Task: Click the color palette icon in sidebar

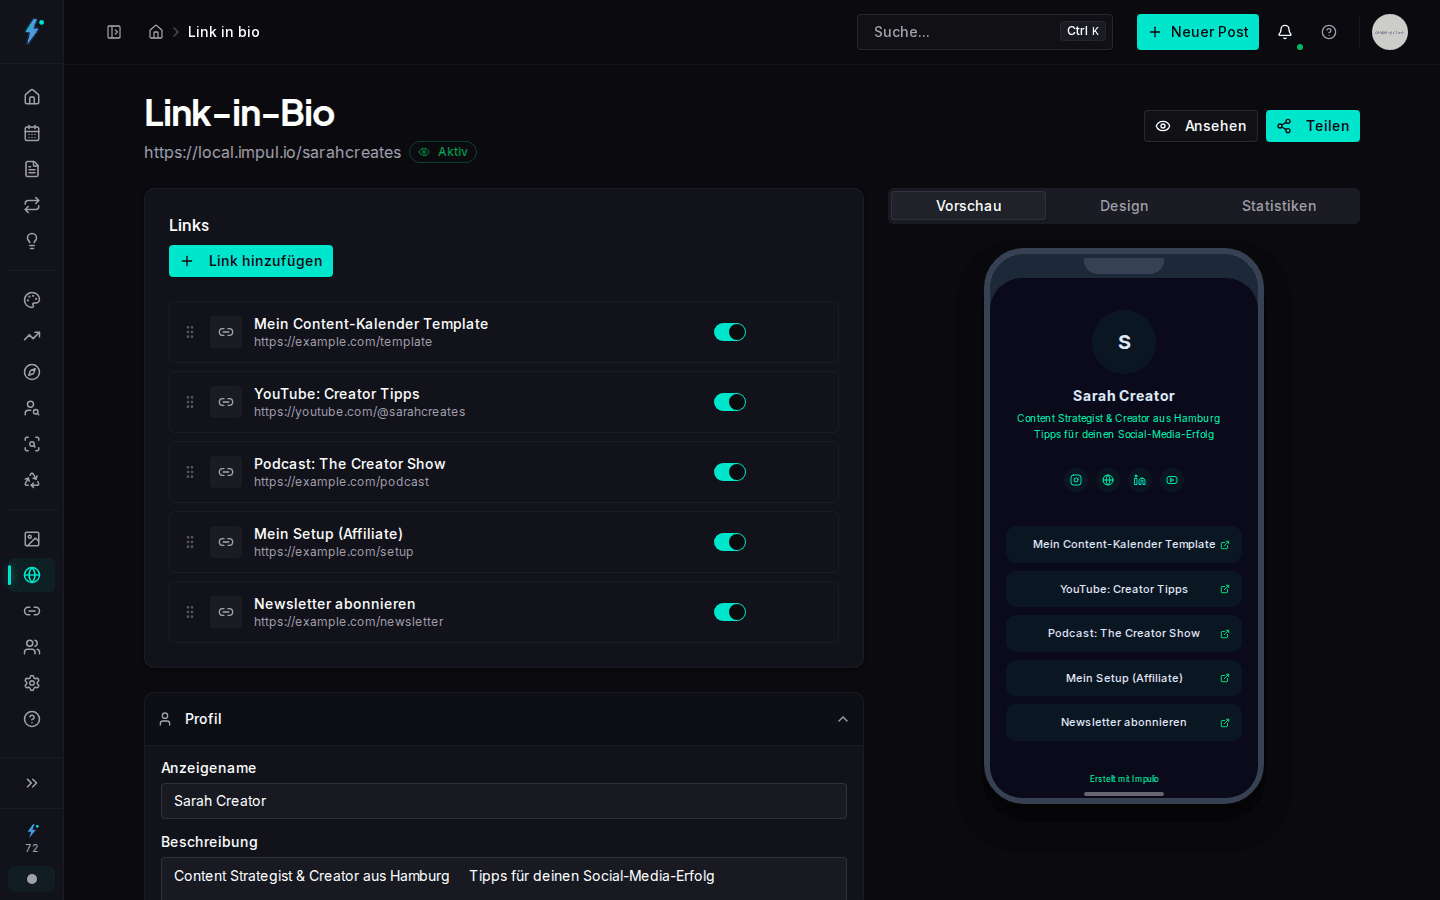Action: tap(32, 300)
